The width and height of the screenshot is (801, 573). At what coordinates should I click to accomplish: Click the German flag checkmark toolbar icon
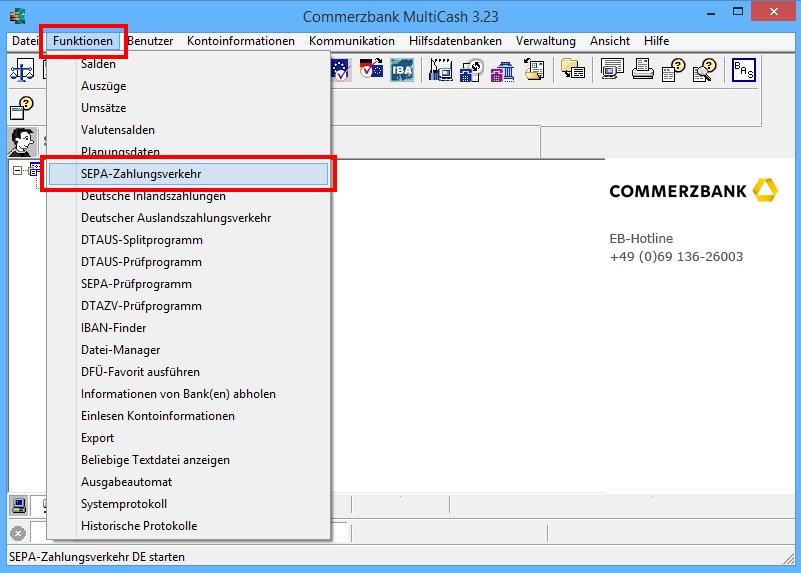tap(371, 68)
